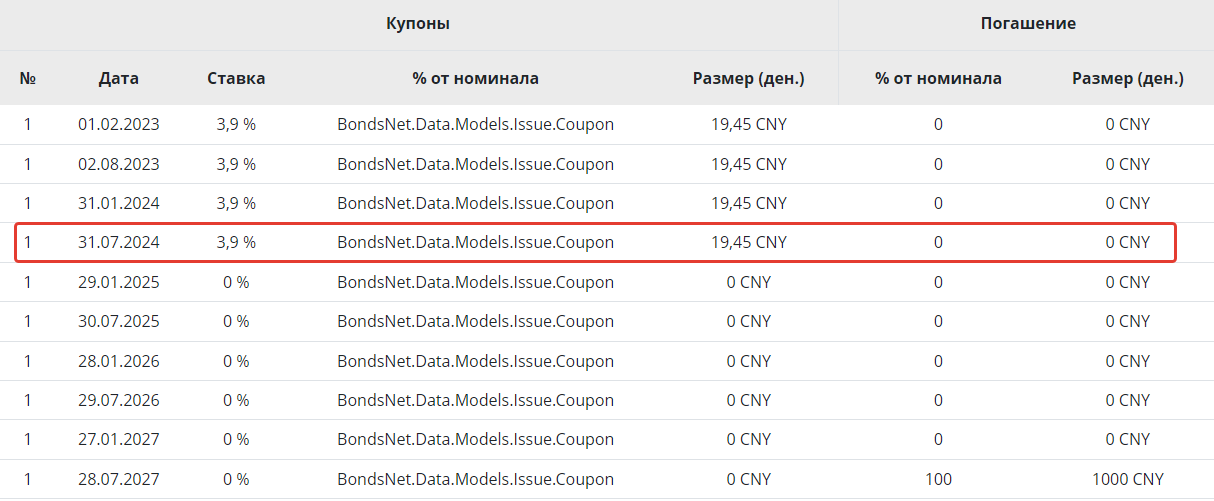Click the 28.07.2027 date cell
Image resolution: width=1214 pixels, height=501 pixels.
tap(119, 479)
